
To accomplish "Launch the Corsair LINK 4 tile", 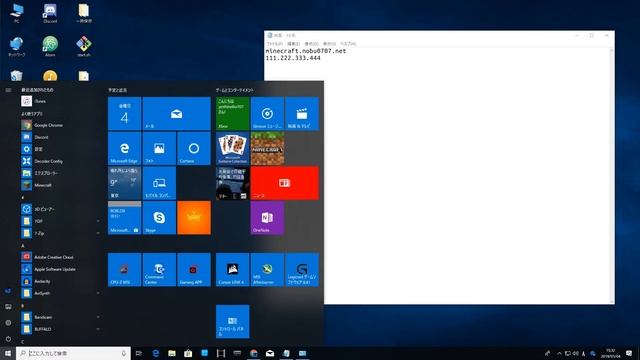I will [233, 270].
